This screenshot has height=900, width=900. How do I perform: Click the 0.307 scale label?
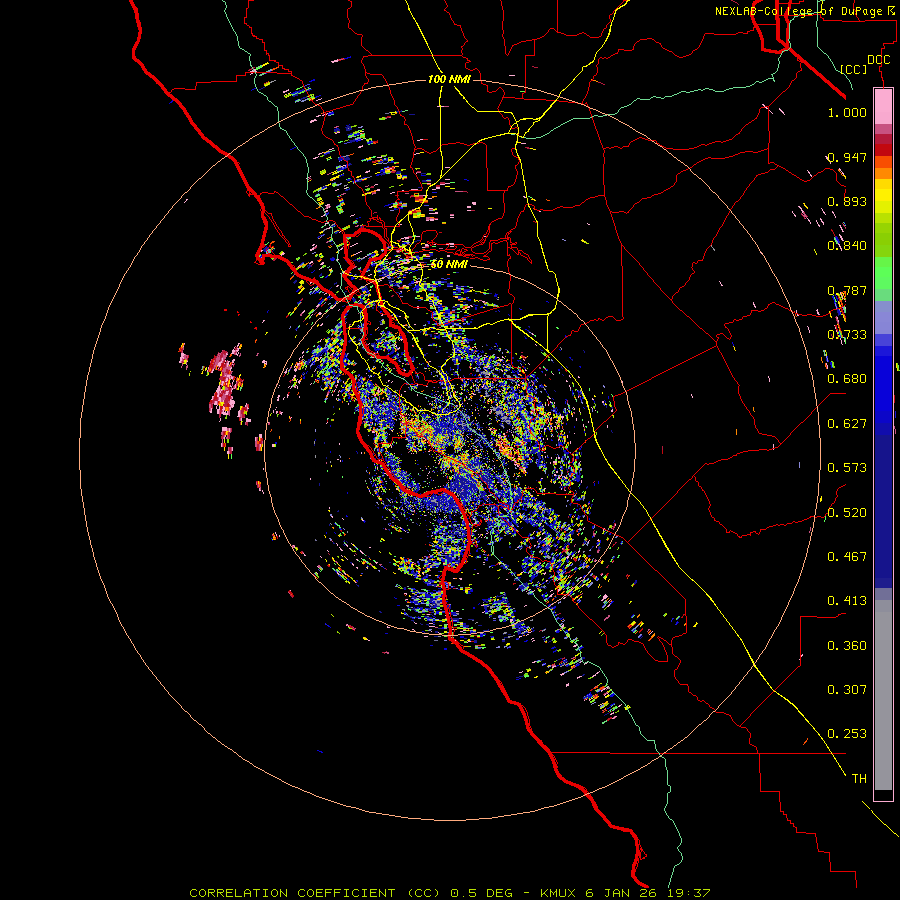(847, 690)
